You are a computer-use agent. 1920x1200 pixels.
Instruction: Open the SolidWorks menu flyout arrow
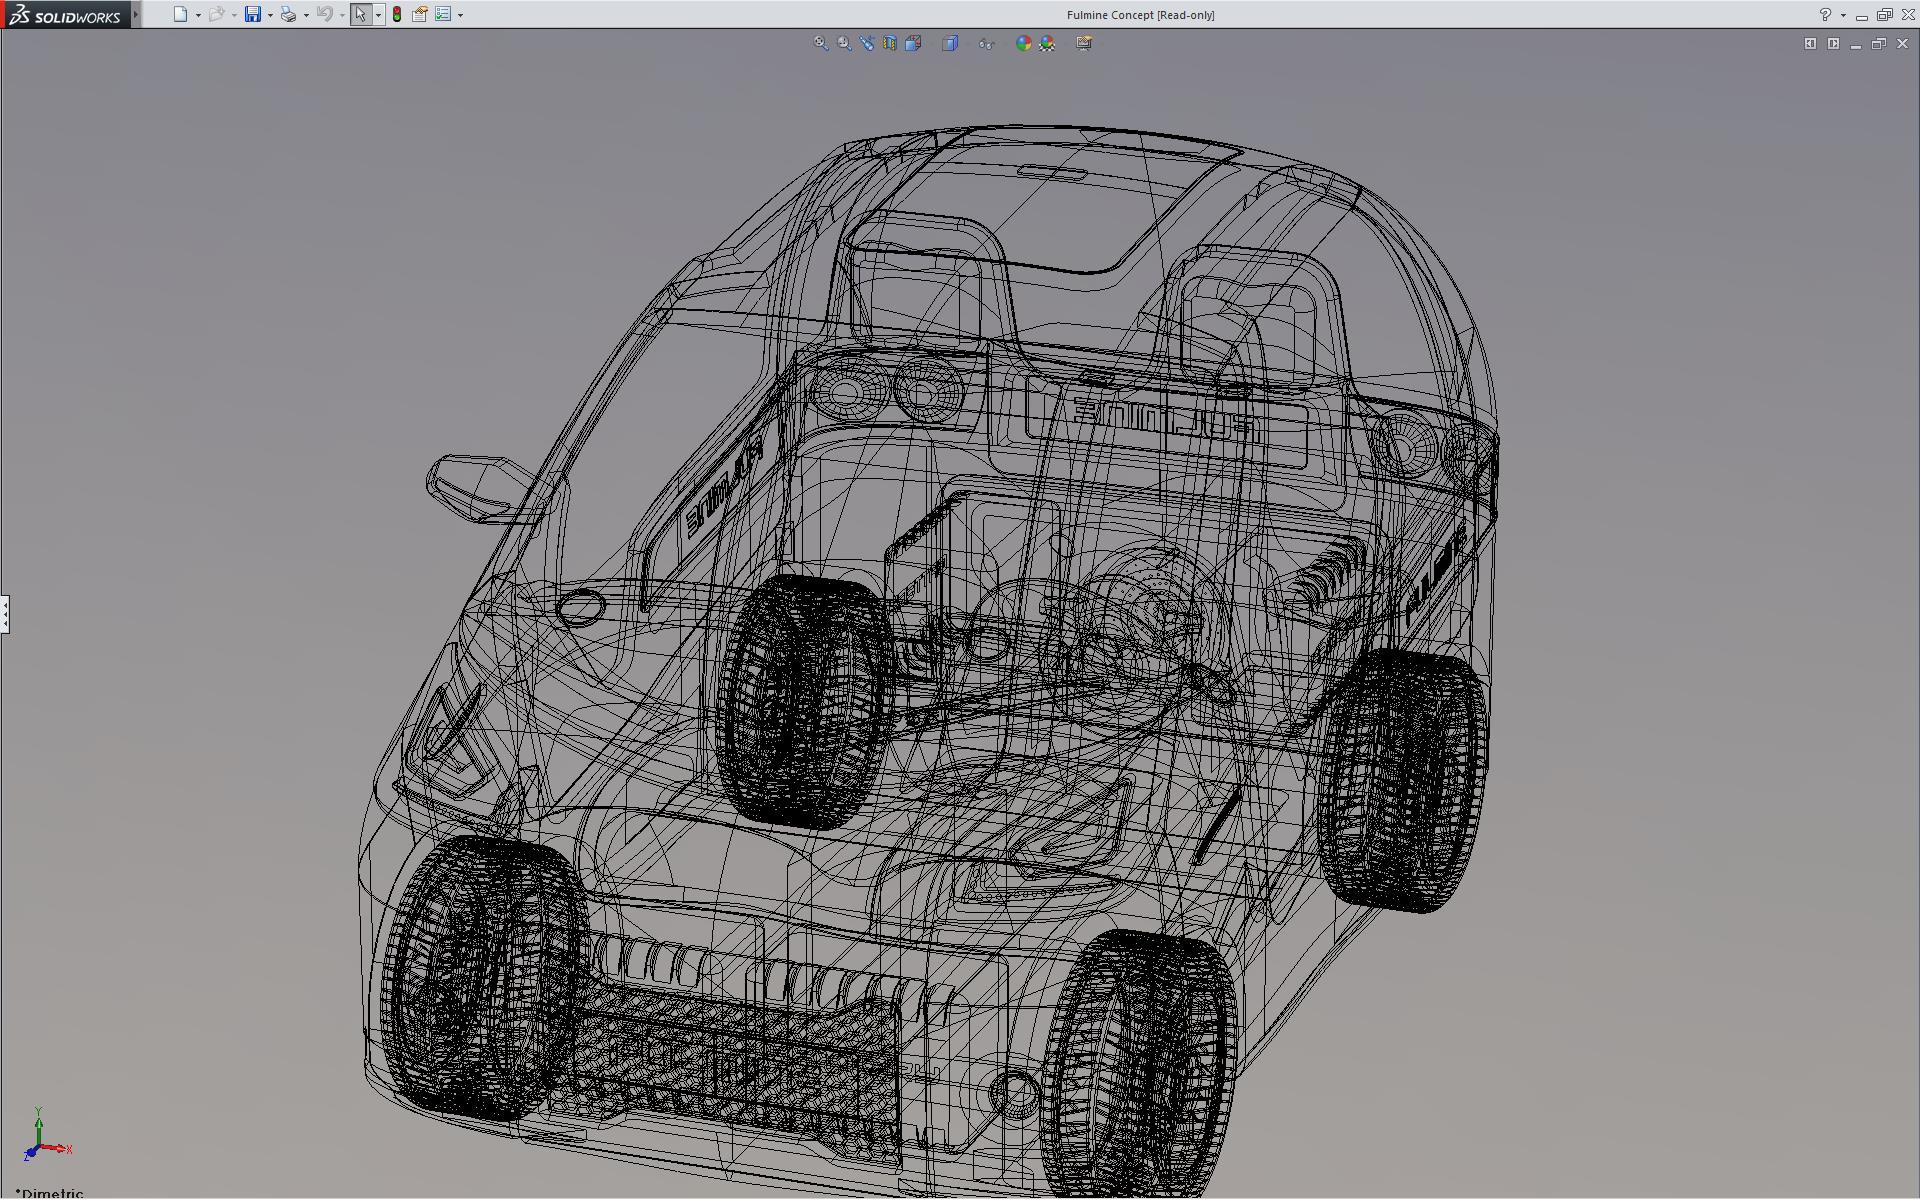[x=136, y=14]
